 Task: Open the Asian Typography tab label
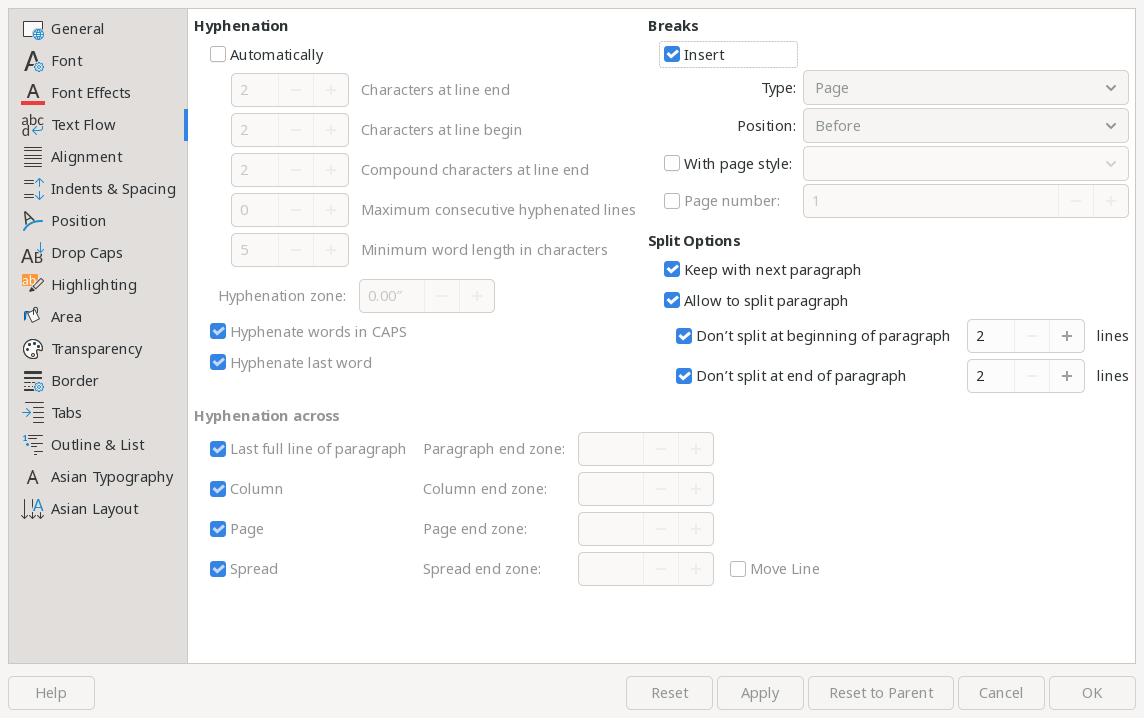click(x=112, y=477)
